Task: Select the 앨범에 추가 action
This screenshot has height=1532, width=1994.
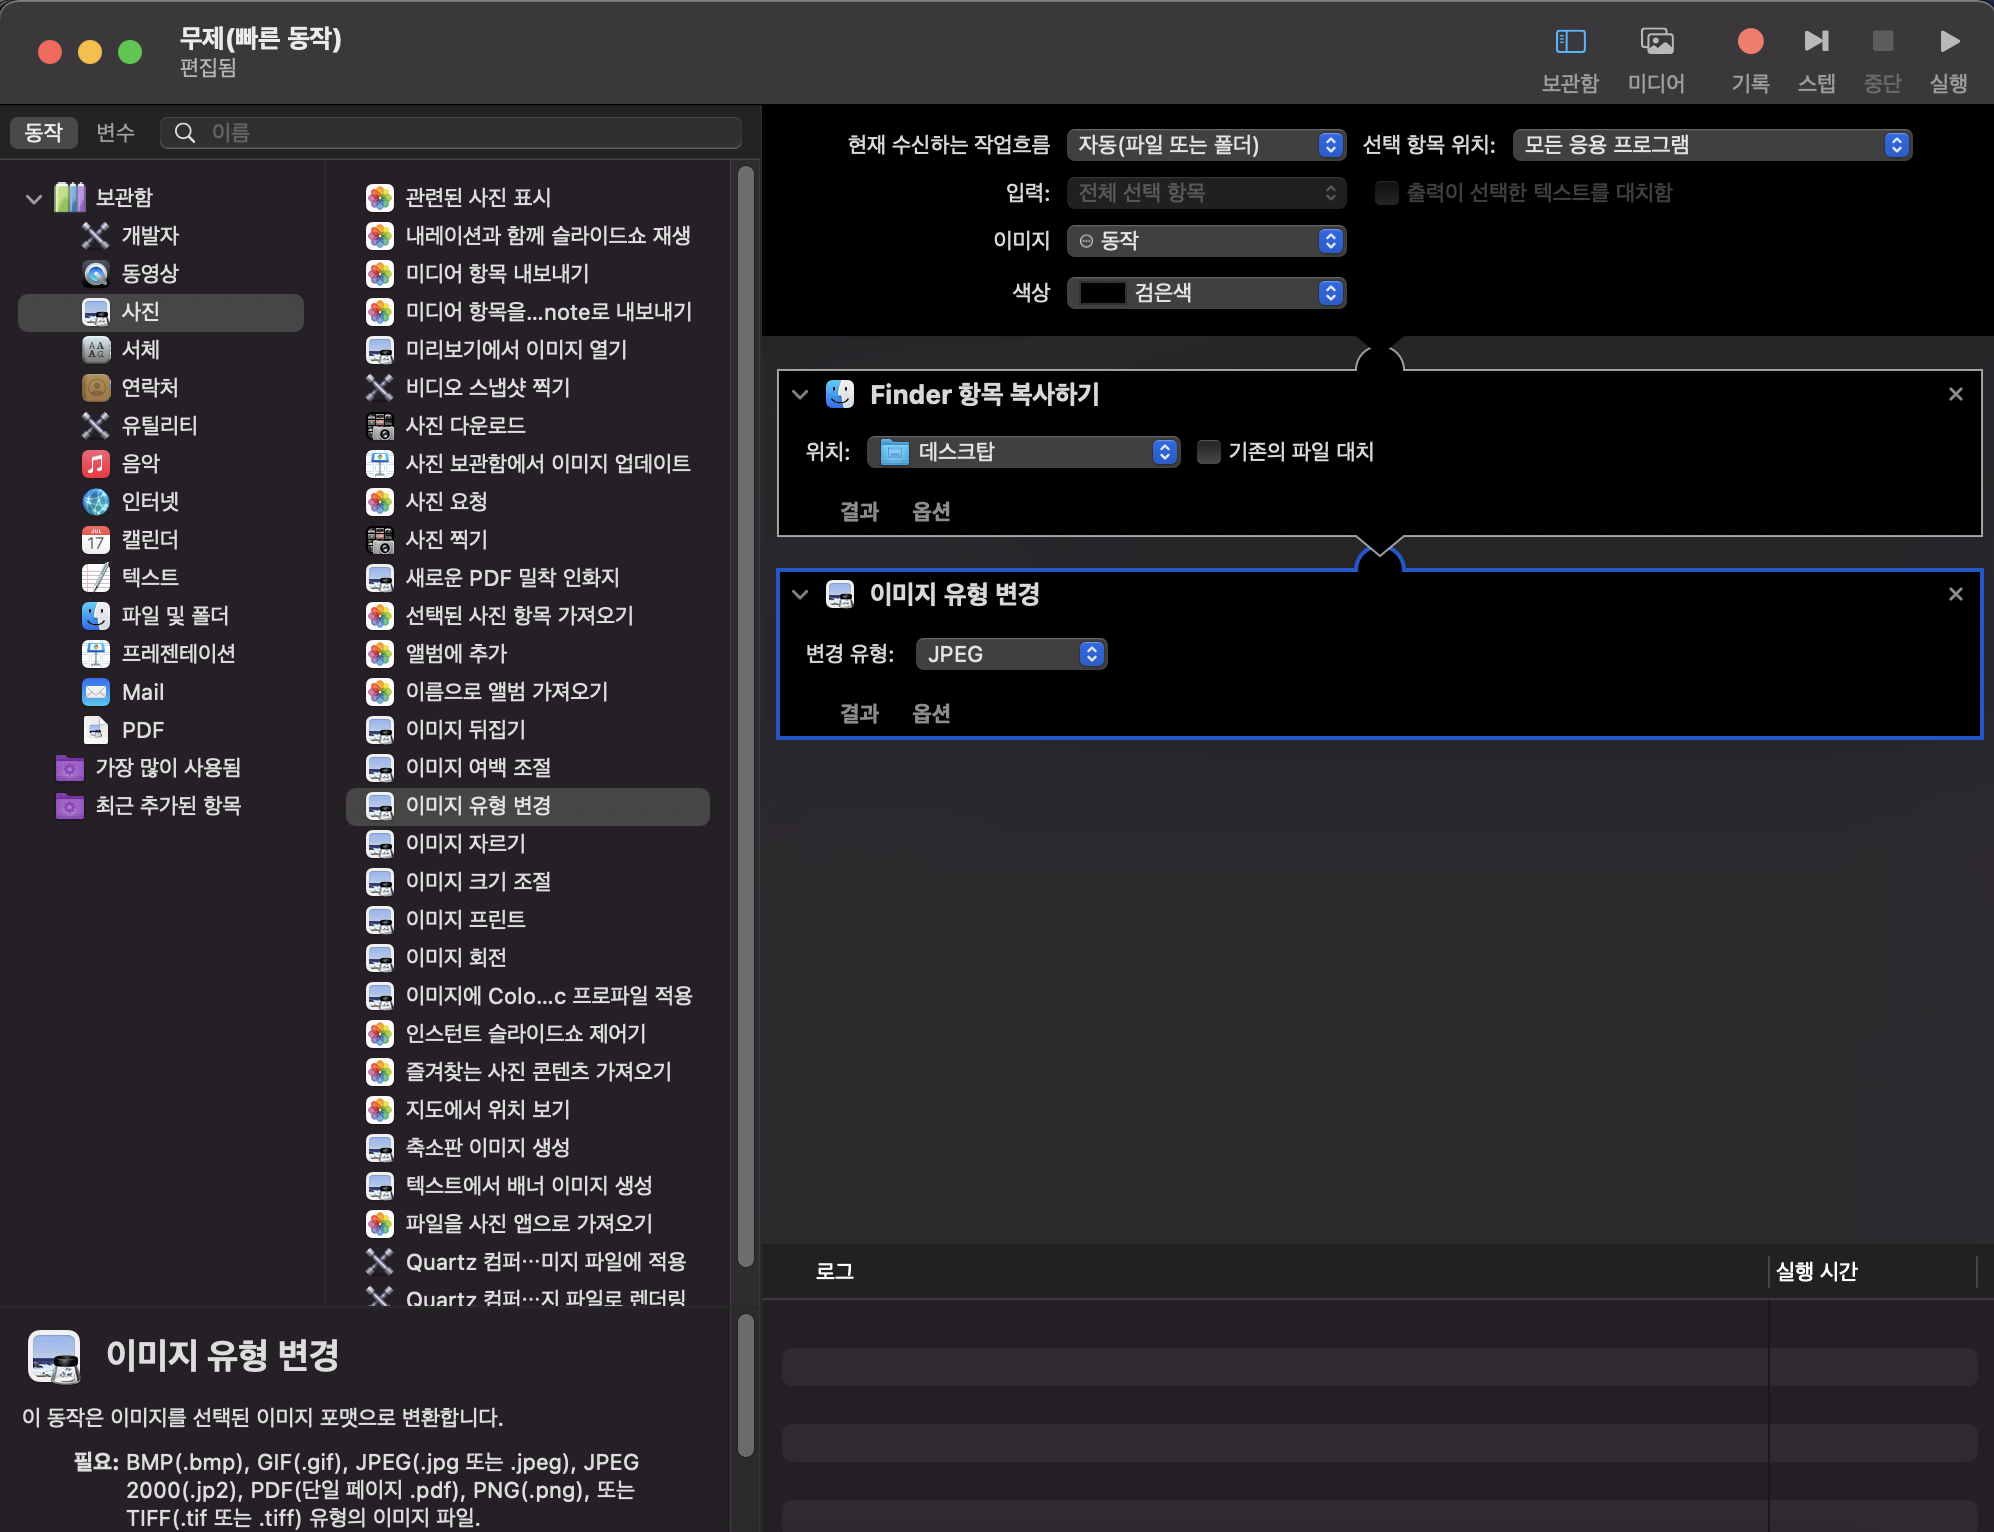Action: pos(528,654)
